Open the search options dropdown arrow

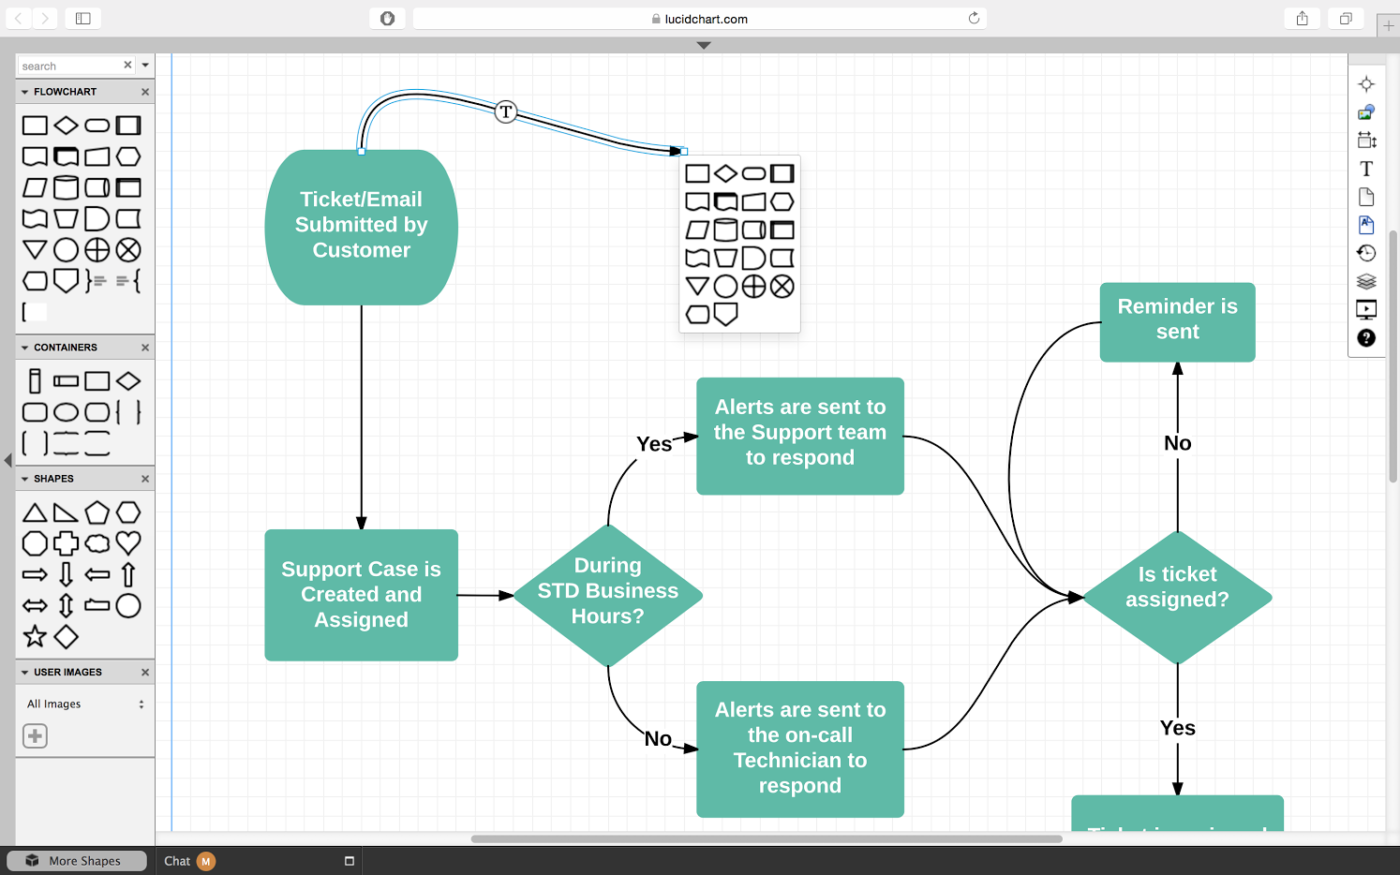[146, 65]
